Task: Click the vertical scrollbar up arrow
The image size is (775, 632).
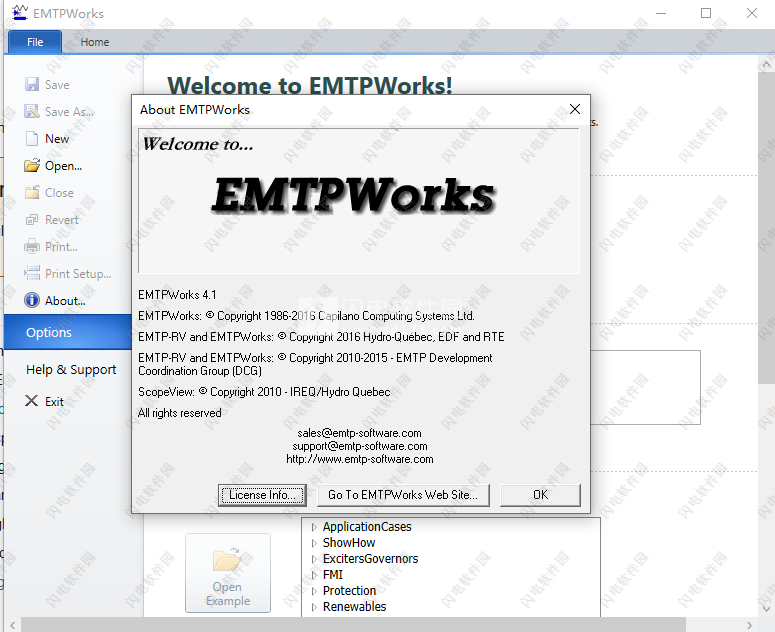Action: 766,64
